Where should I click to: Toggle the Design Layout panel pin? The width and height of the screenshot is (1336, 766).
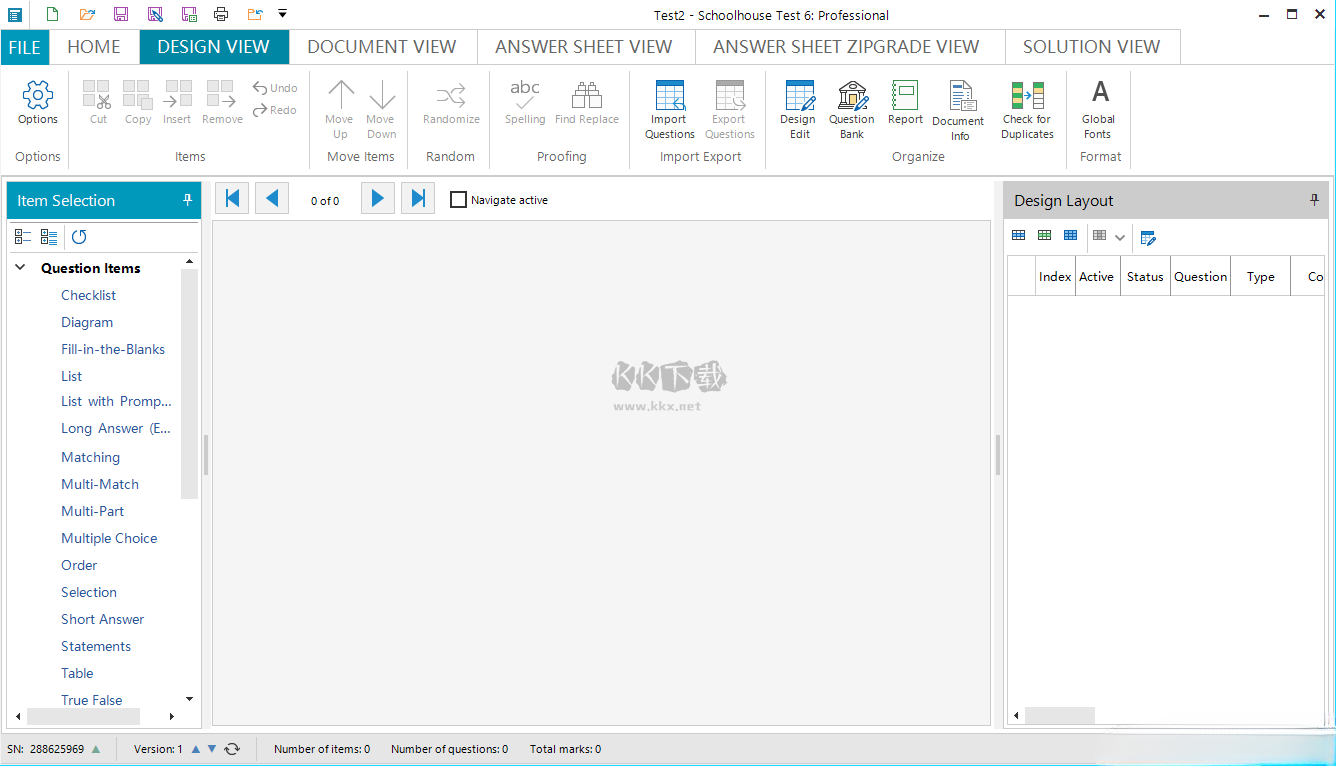pos(1314,200)
